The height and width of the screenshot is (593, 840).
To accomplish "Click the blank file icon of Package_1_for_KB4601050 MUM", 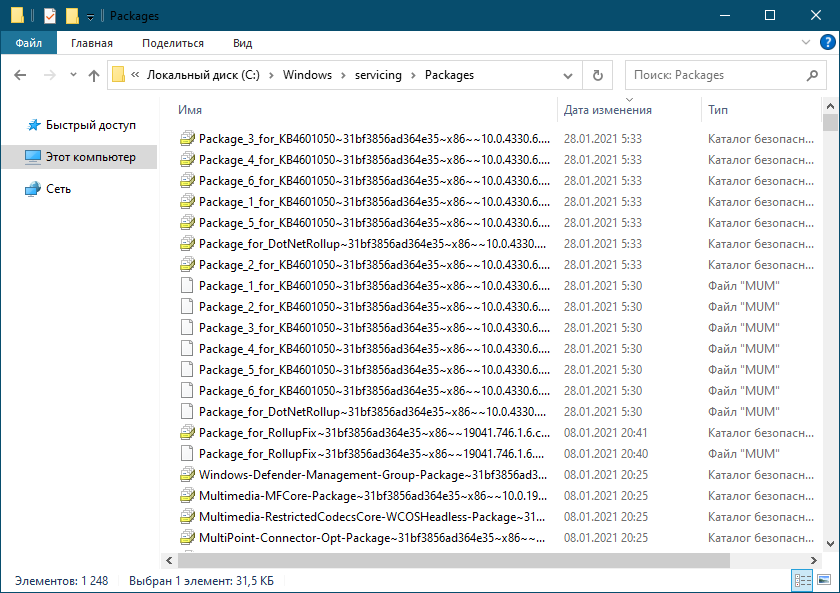I will pyautogui.click(x=187, y=286).
